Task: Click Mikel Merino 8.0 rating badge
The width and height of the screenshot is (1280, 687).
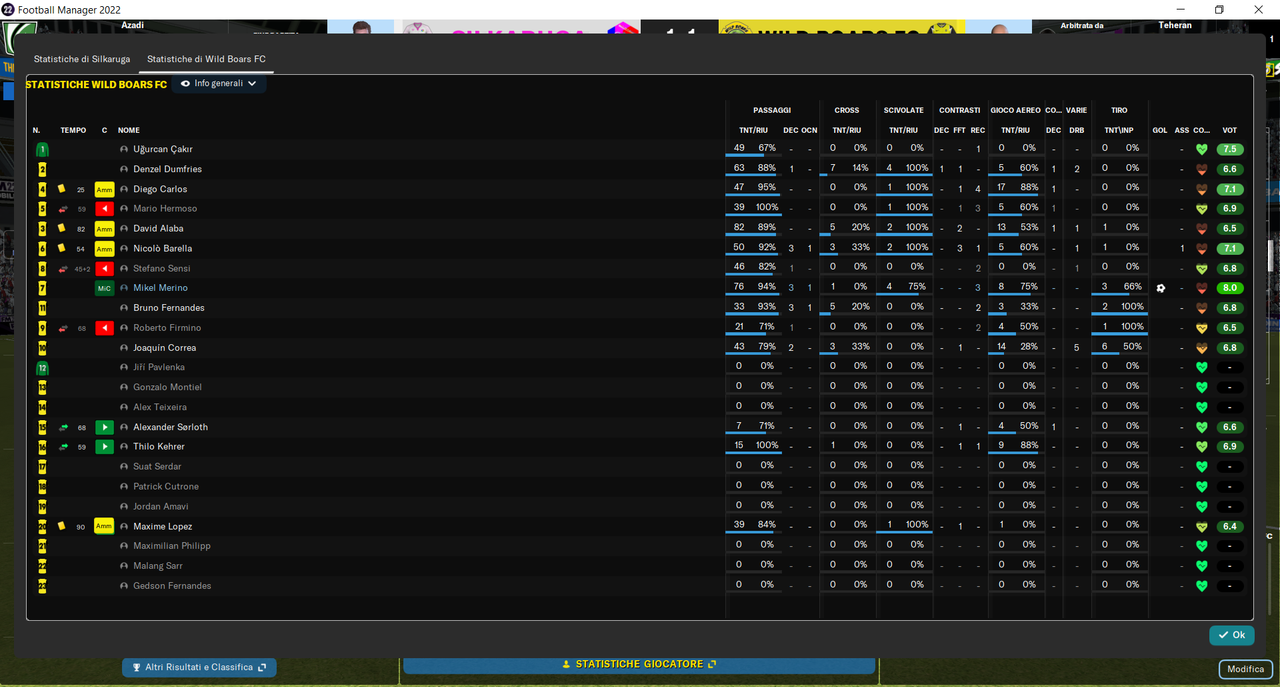Action: 1230,288
